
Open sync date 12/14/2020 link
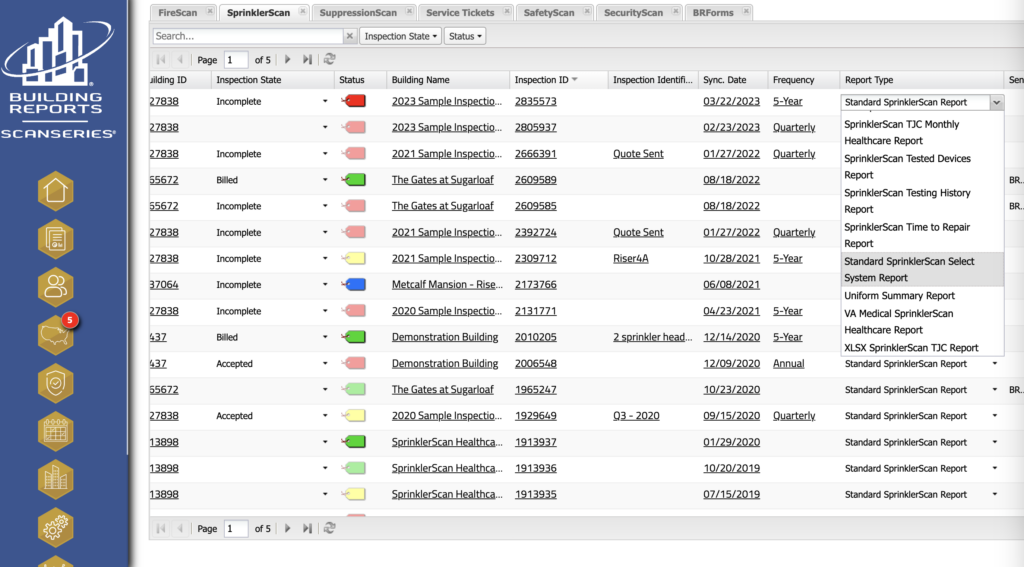731,337
